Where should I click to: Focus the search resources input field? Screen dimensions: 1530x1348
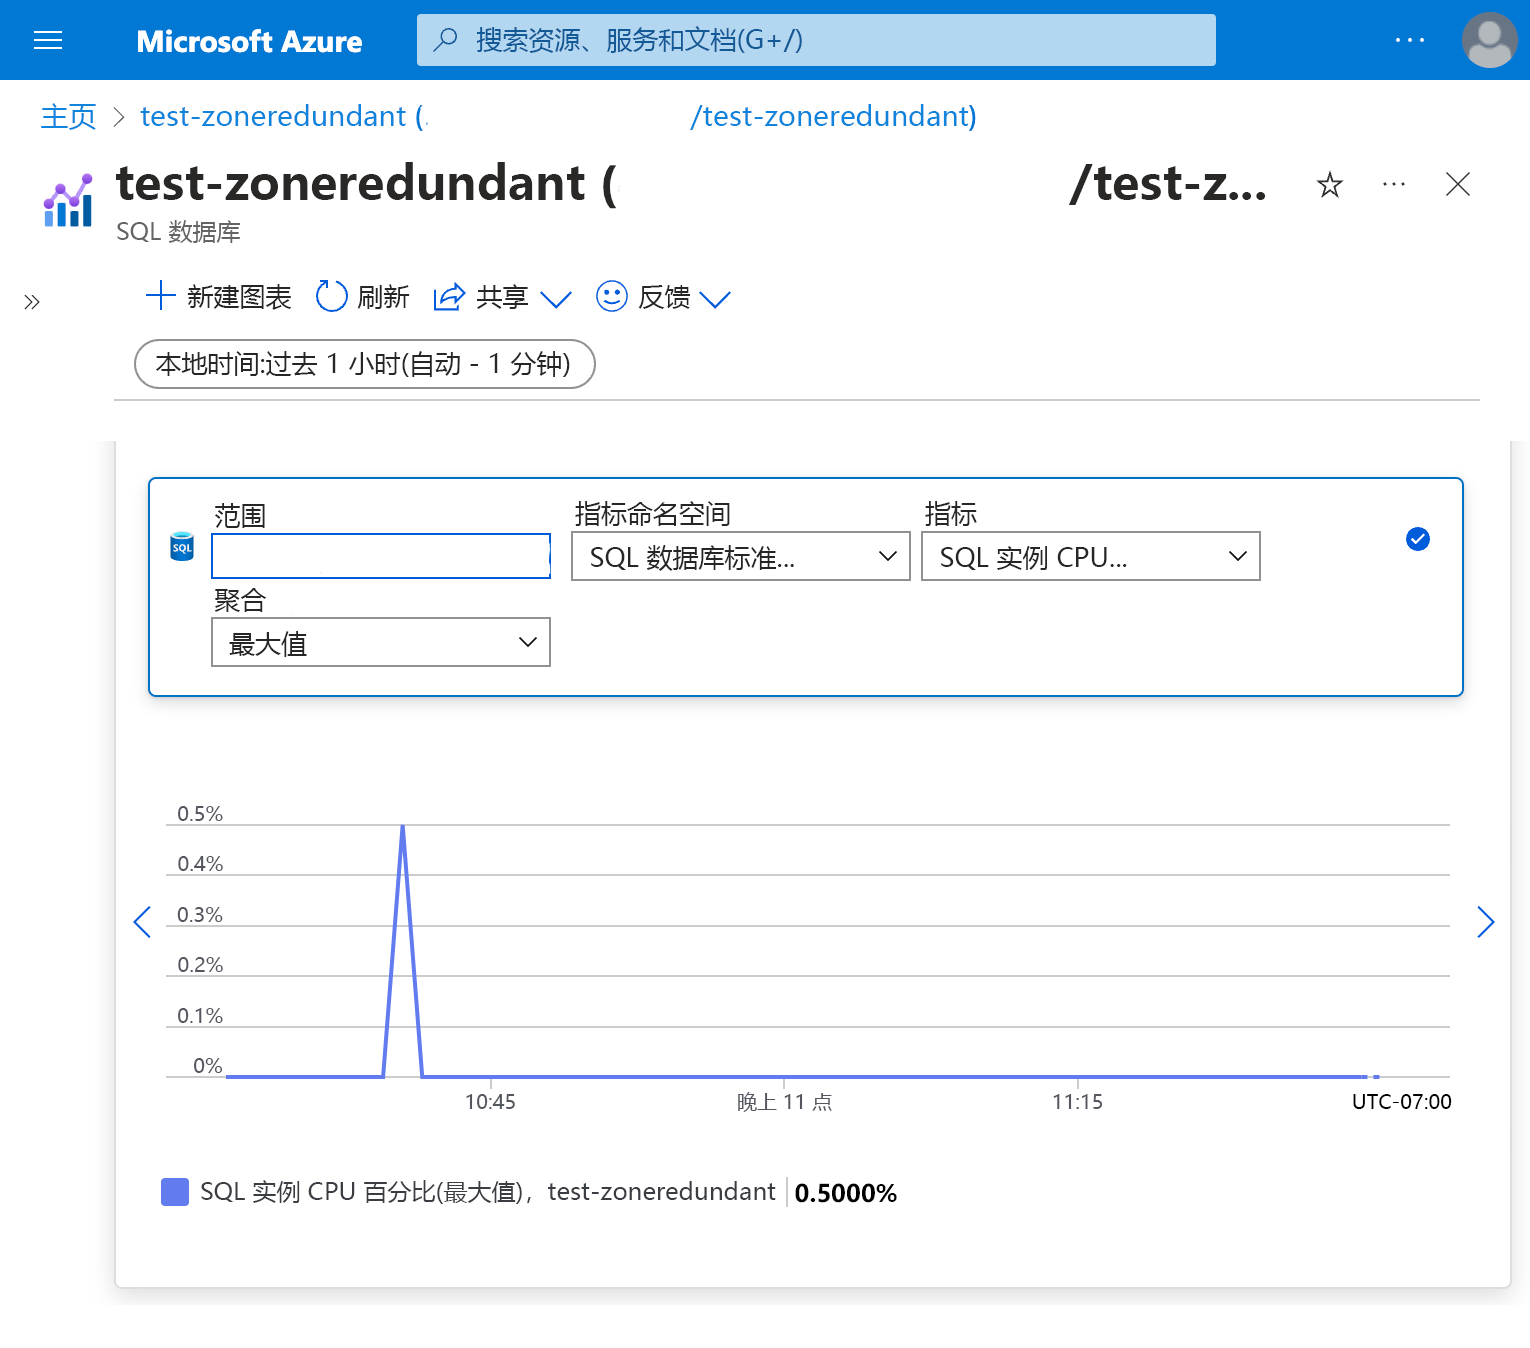(816, 40)
